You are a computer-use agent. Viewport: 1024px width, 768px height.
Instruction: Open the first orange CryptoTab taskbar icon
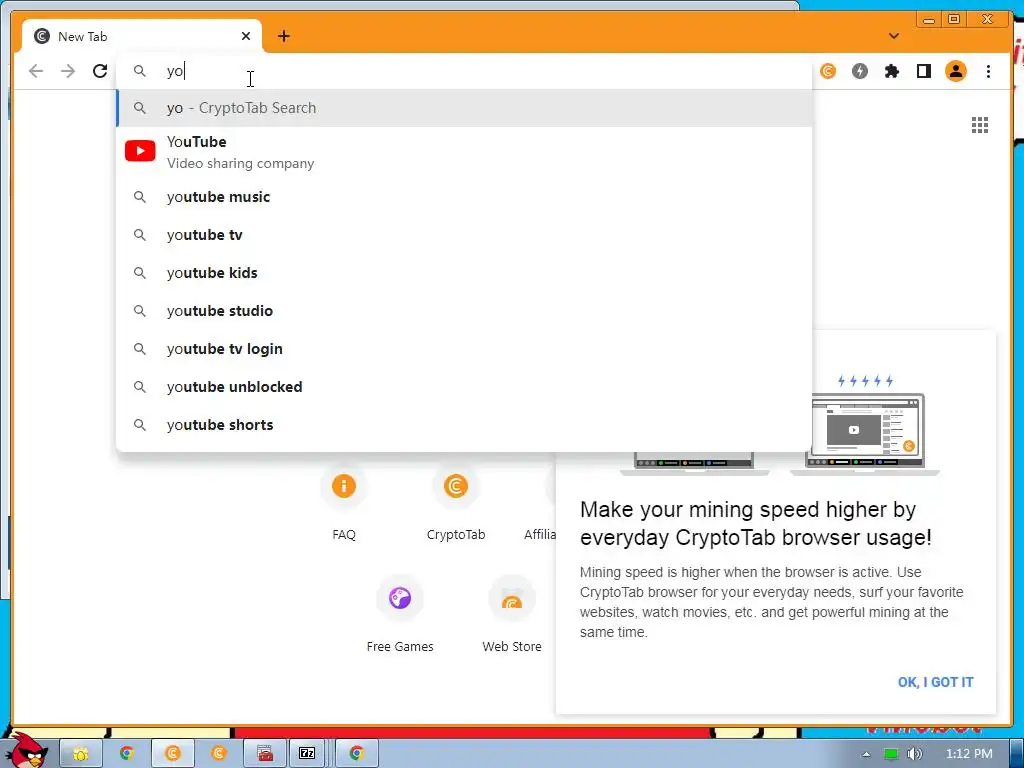pyautogui.click(x=172, y=754)
